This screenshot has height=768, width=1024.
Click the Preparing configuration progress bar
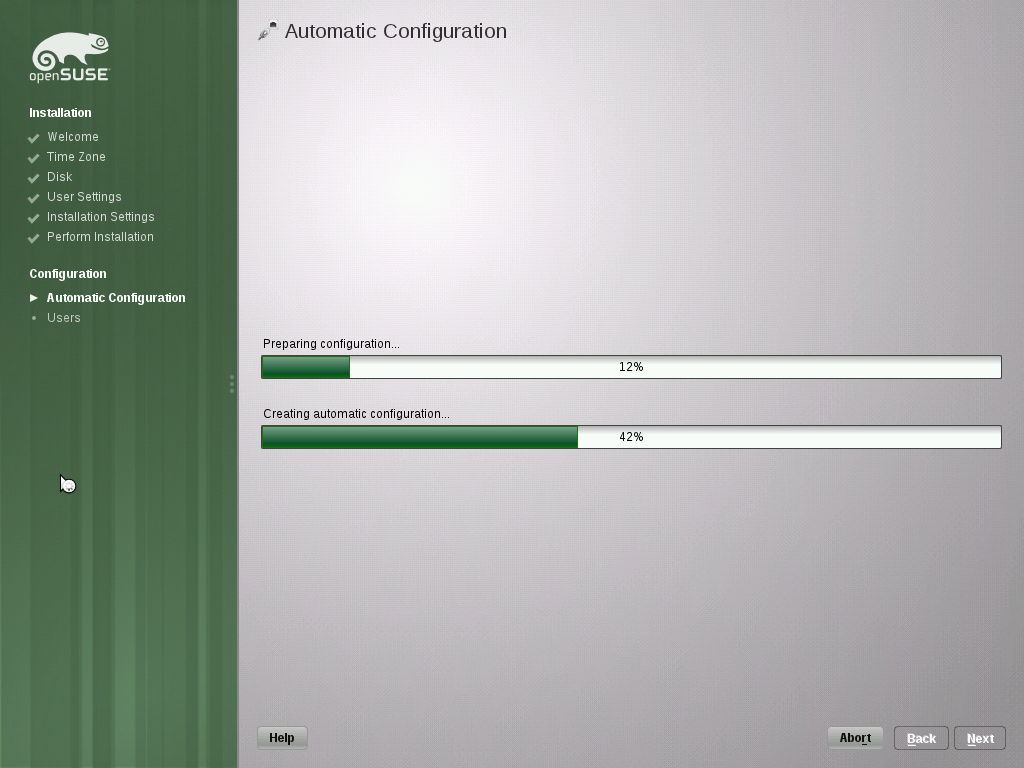[x=630, y=367]
